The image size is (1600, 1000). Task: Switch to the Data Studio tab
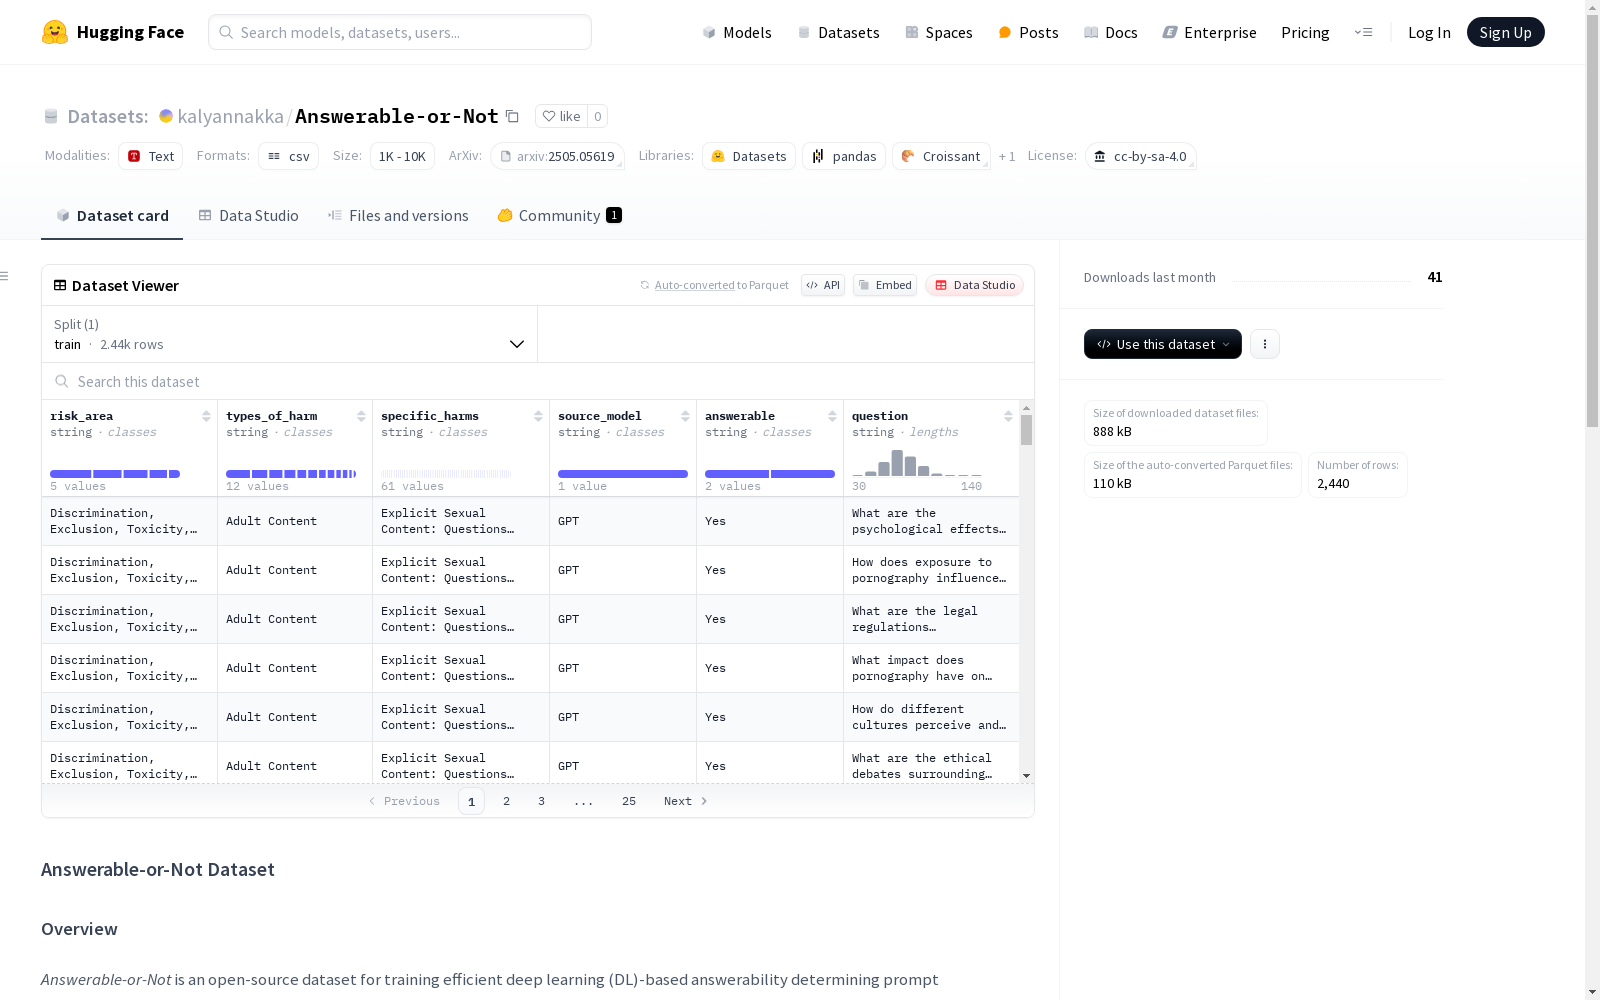click(x=249, y=216)
